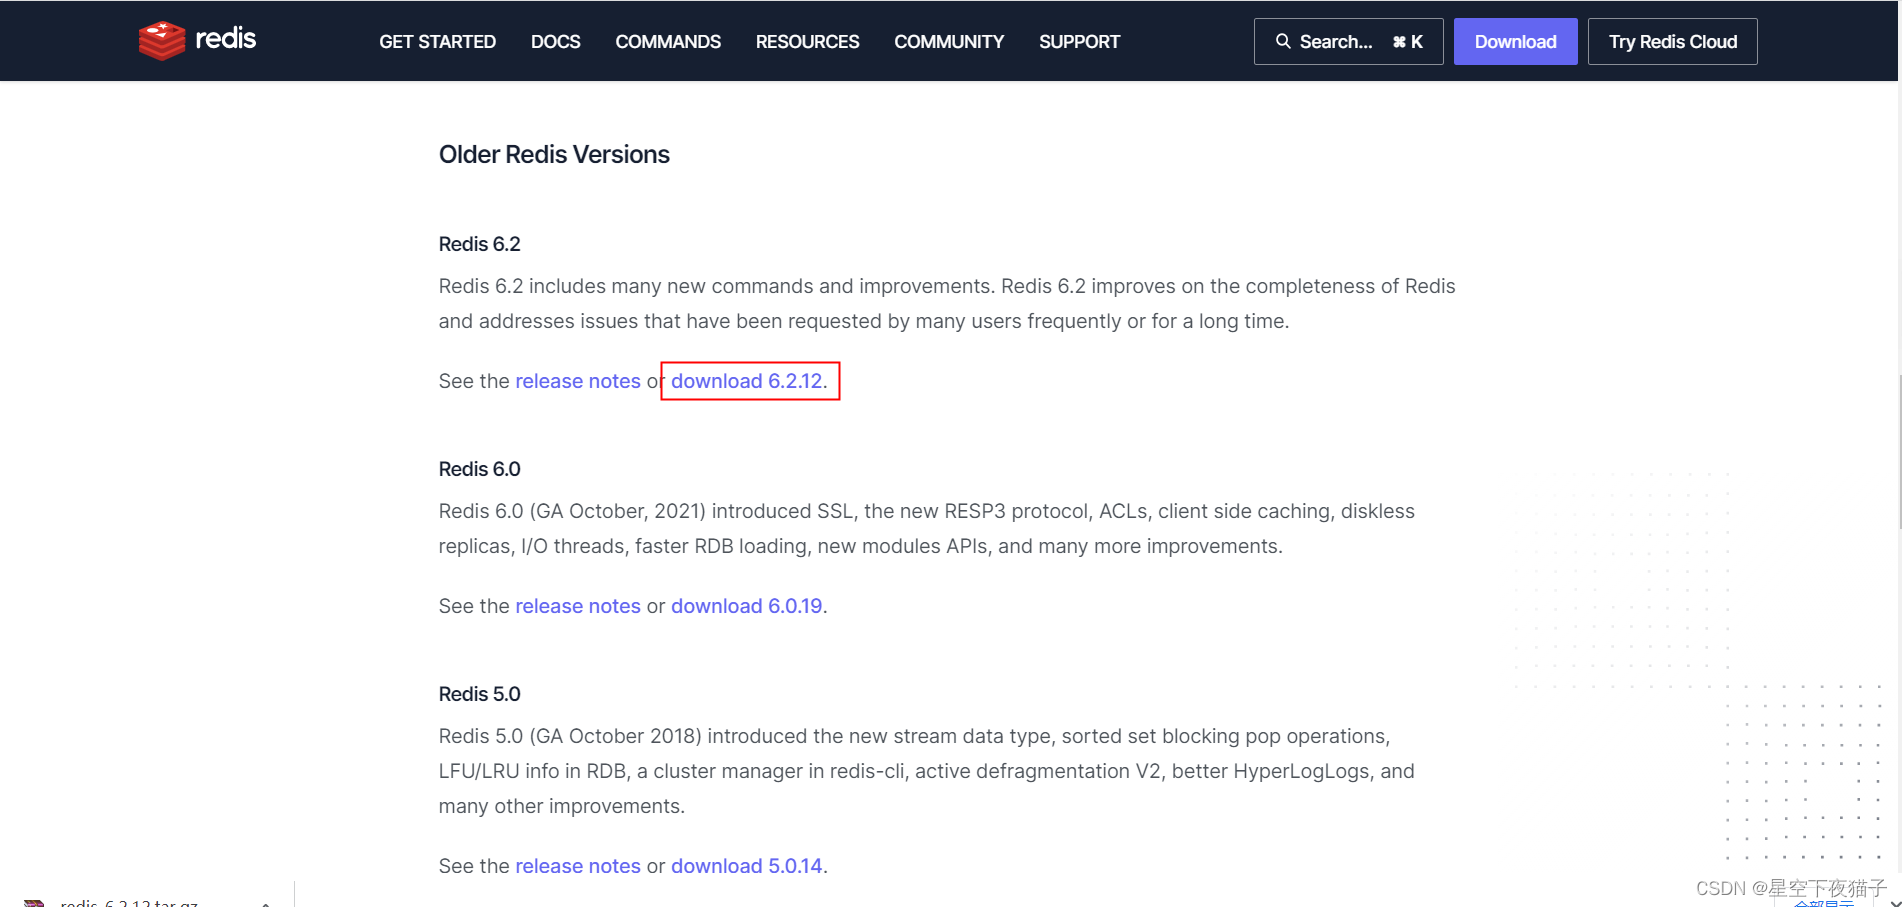Click the download 5.0.14 link
Screen dimensions: 1902x907
746,866
